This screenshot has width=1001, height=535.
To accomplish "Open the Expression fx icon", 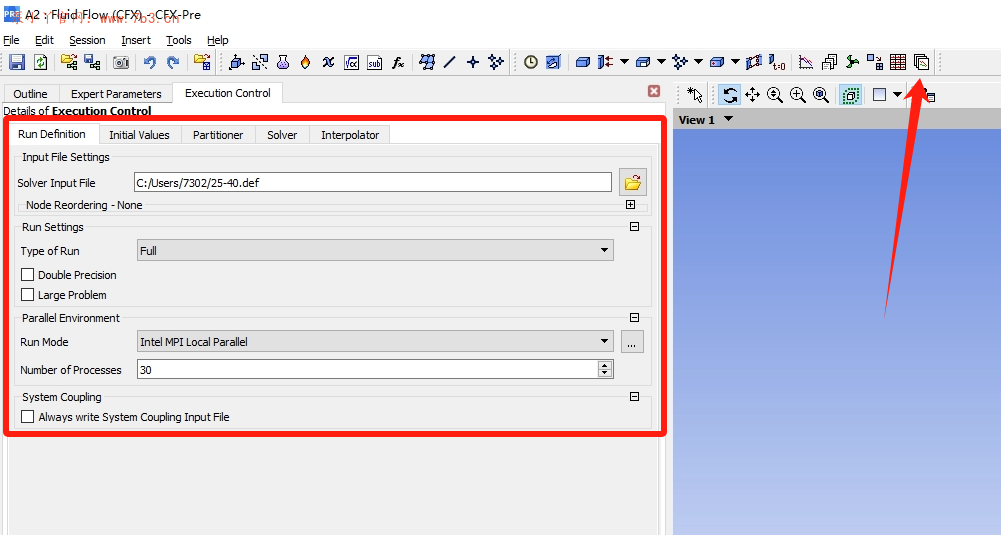I will pos(397,62).
